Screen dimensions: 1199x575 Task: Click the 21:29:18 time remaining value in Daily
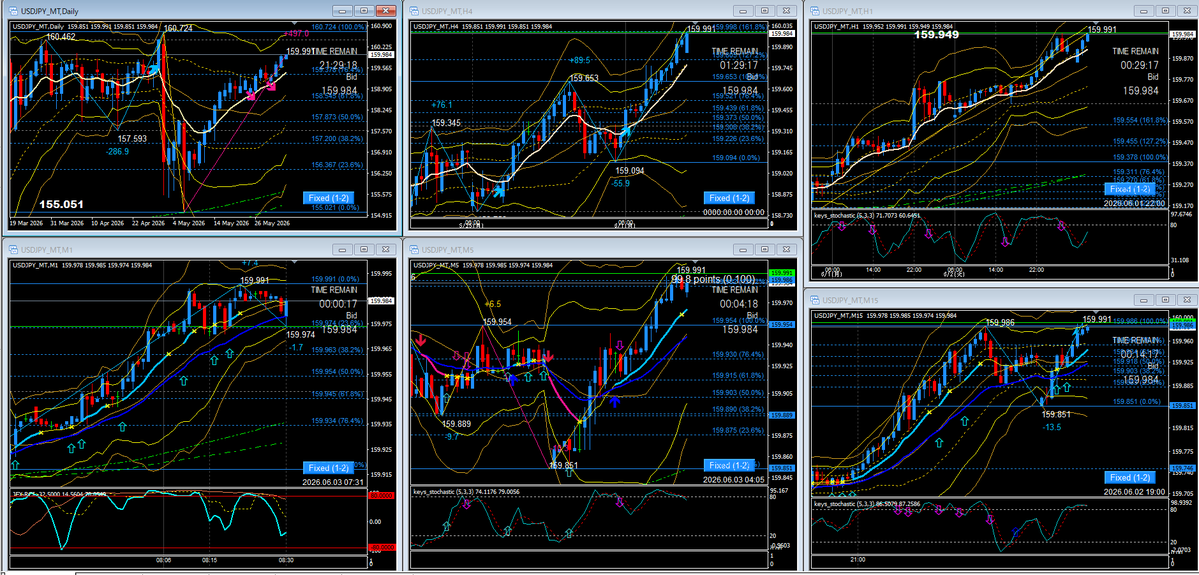(338, 65)
